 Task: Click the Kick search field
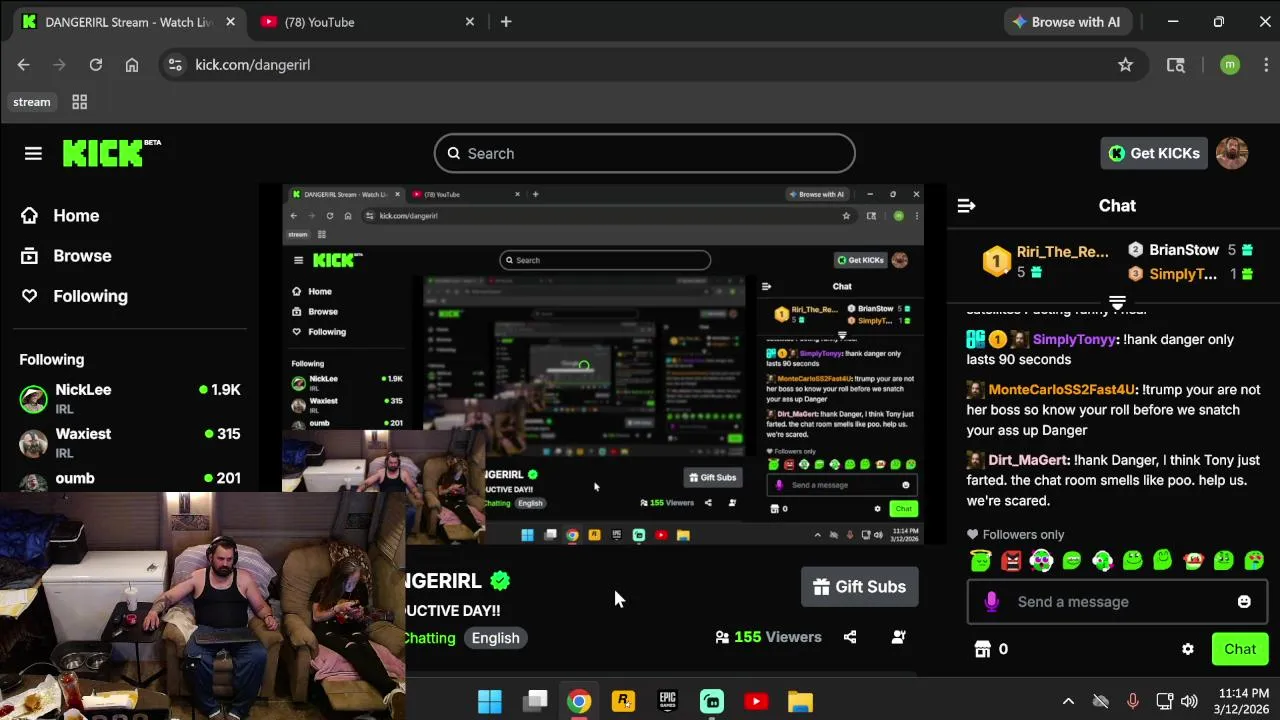644,153
